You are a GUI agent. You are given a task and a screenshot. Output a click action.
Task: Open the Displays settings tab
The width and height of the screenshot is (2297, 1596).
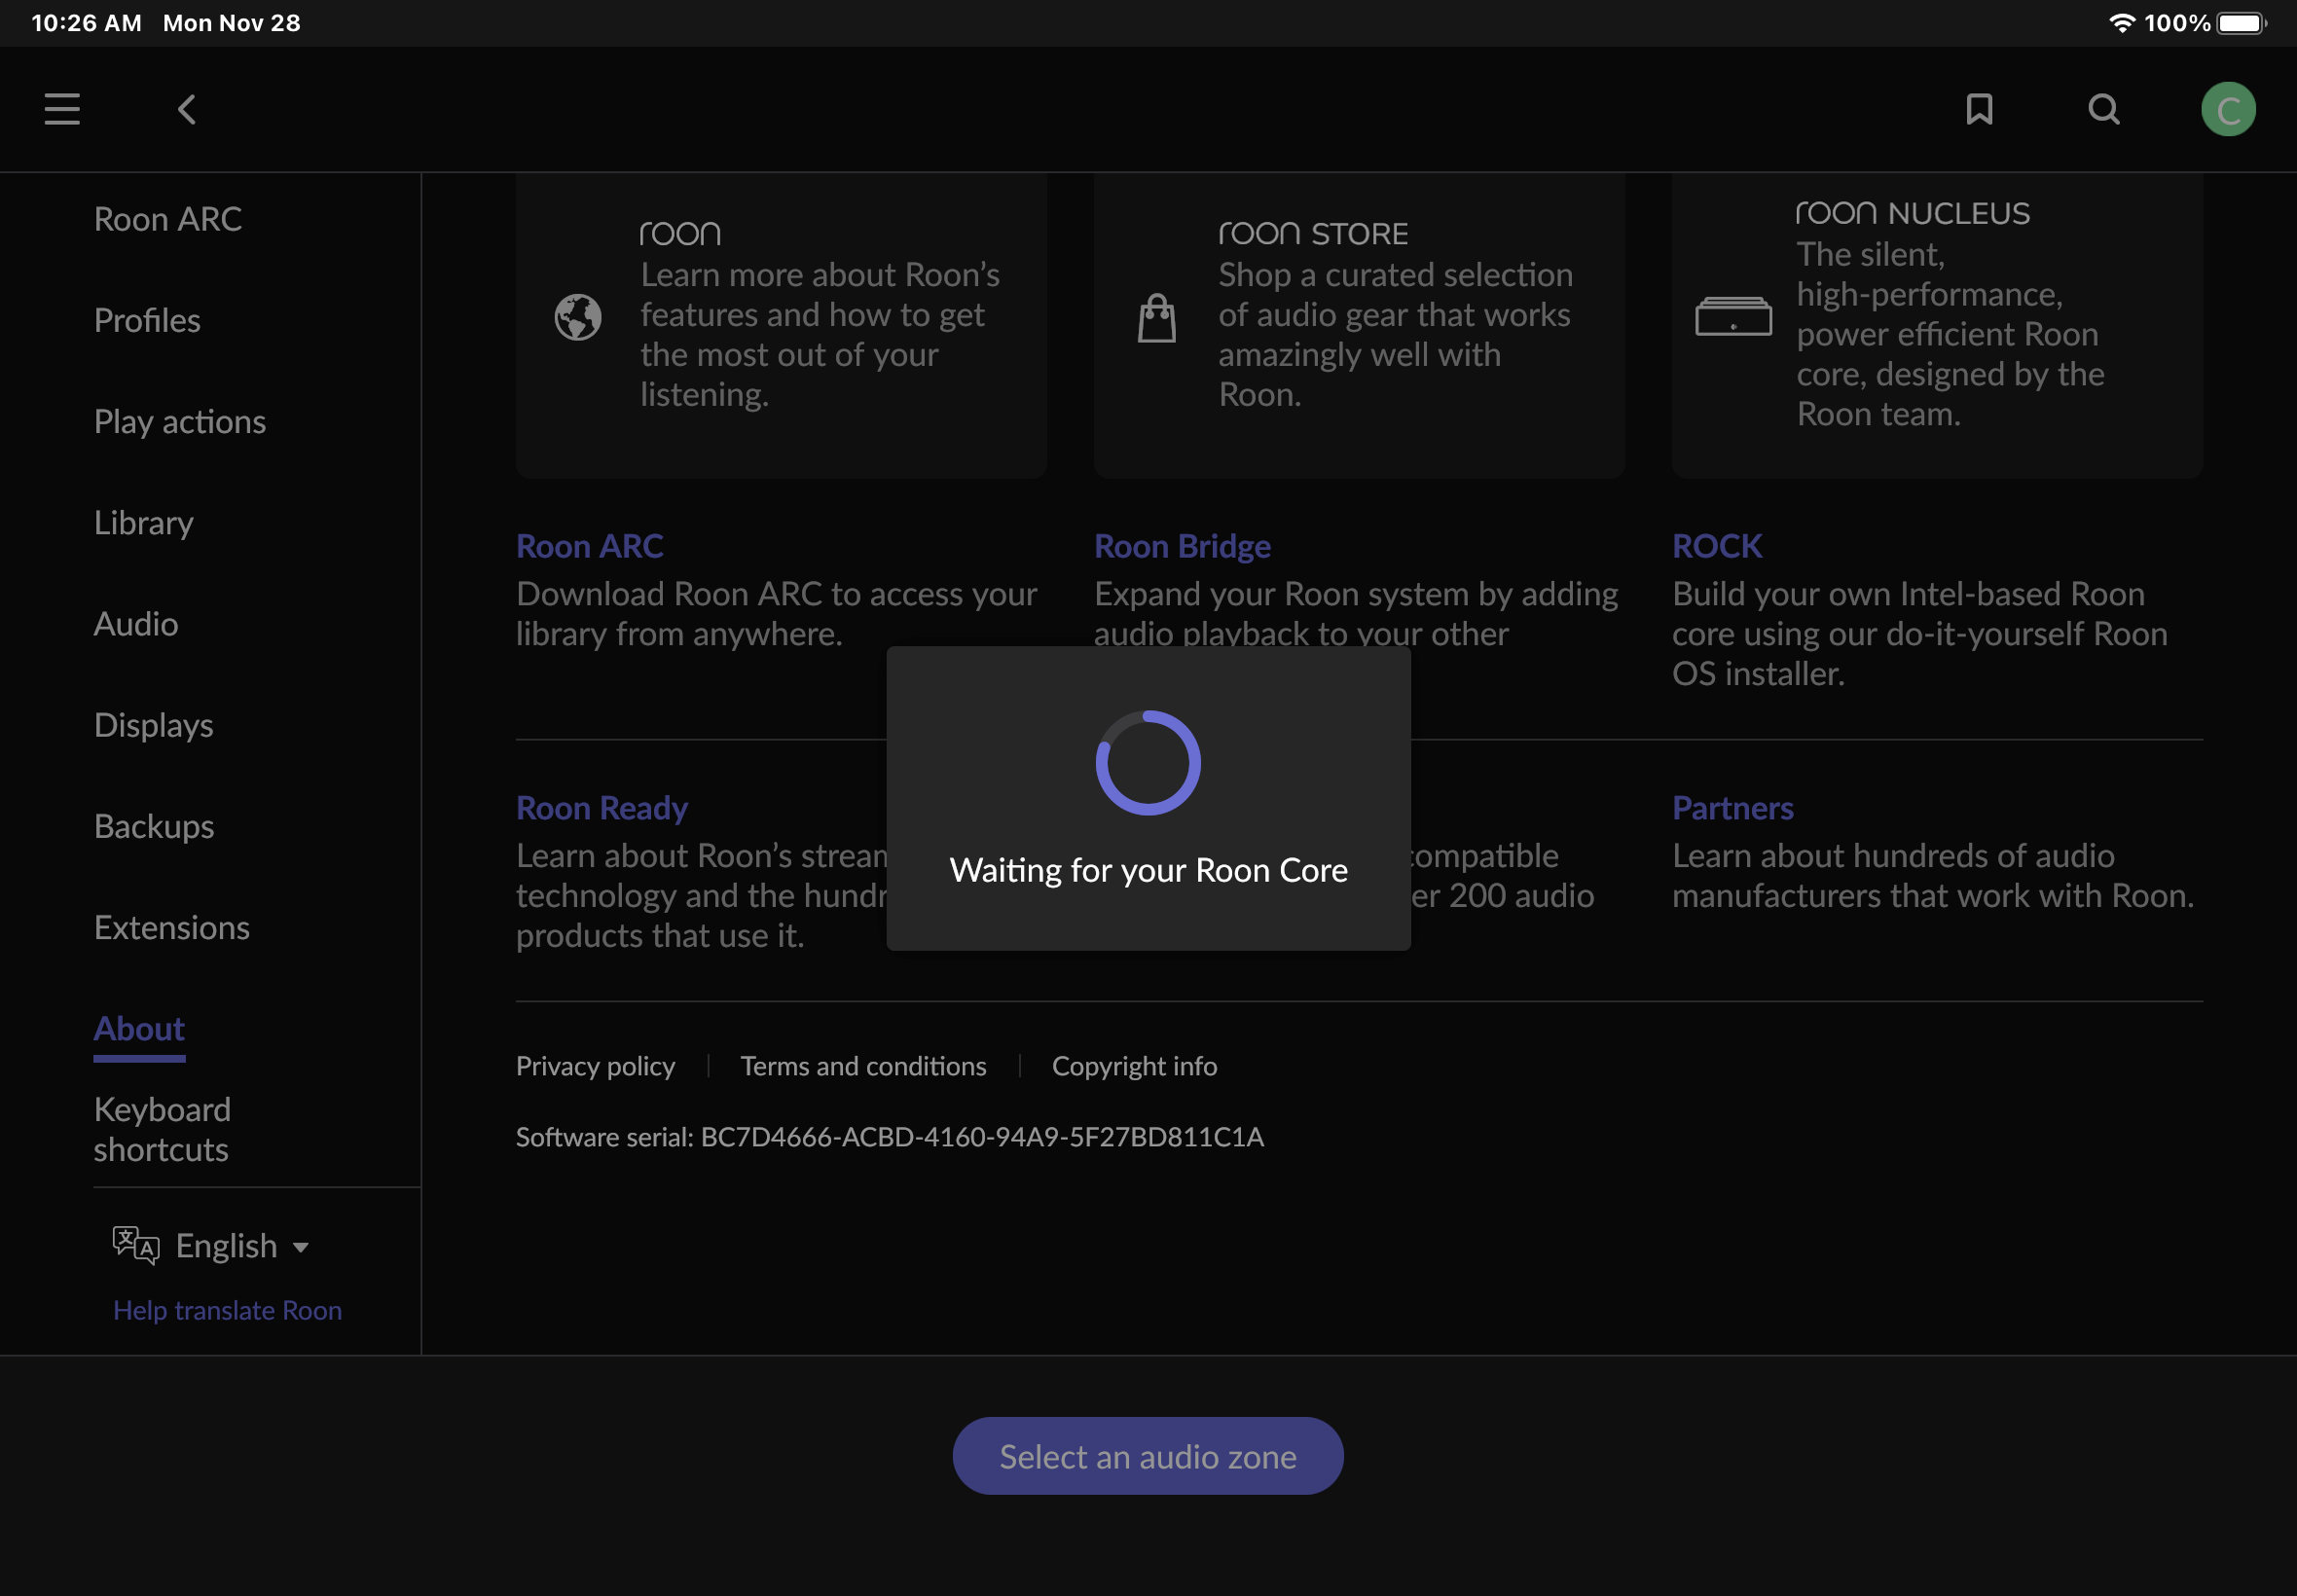coord(154,725)
